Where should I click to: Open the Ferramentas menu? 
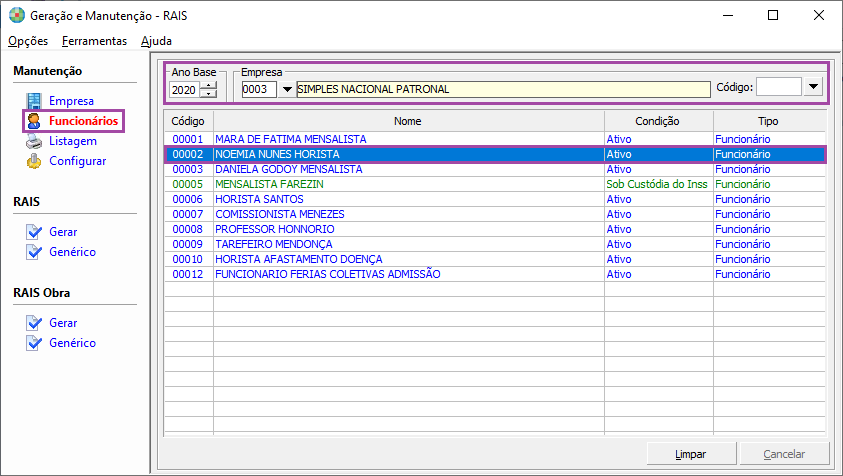pyautogui.click(x=94, y=41)
